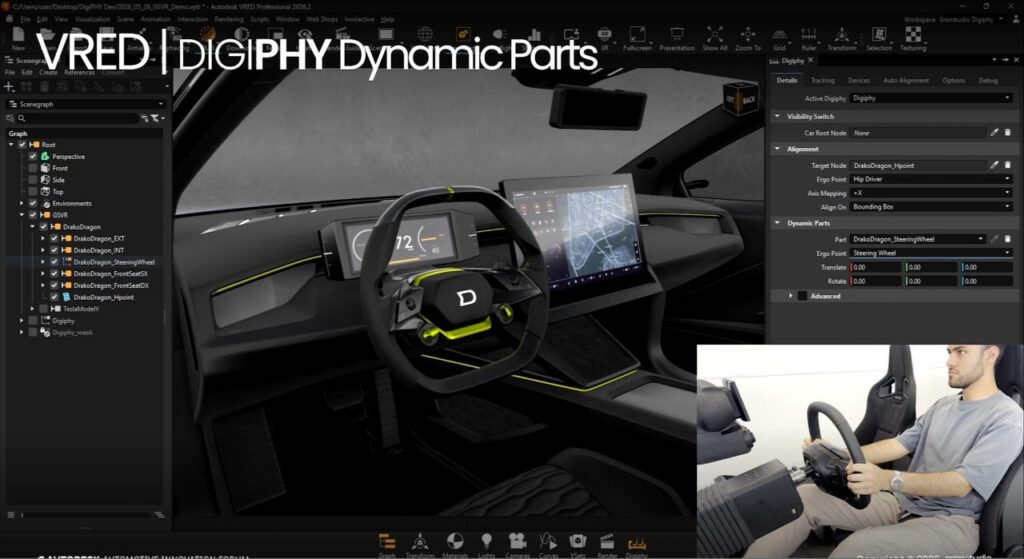1024x559 pixels.
Task: Open the VSets module icon
Action: click(x=577, y=542)
